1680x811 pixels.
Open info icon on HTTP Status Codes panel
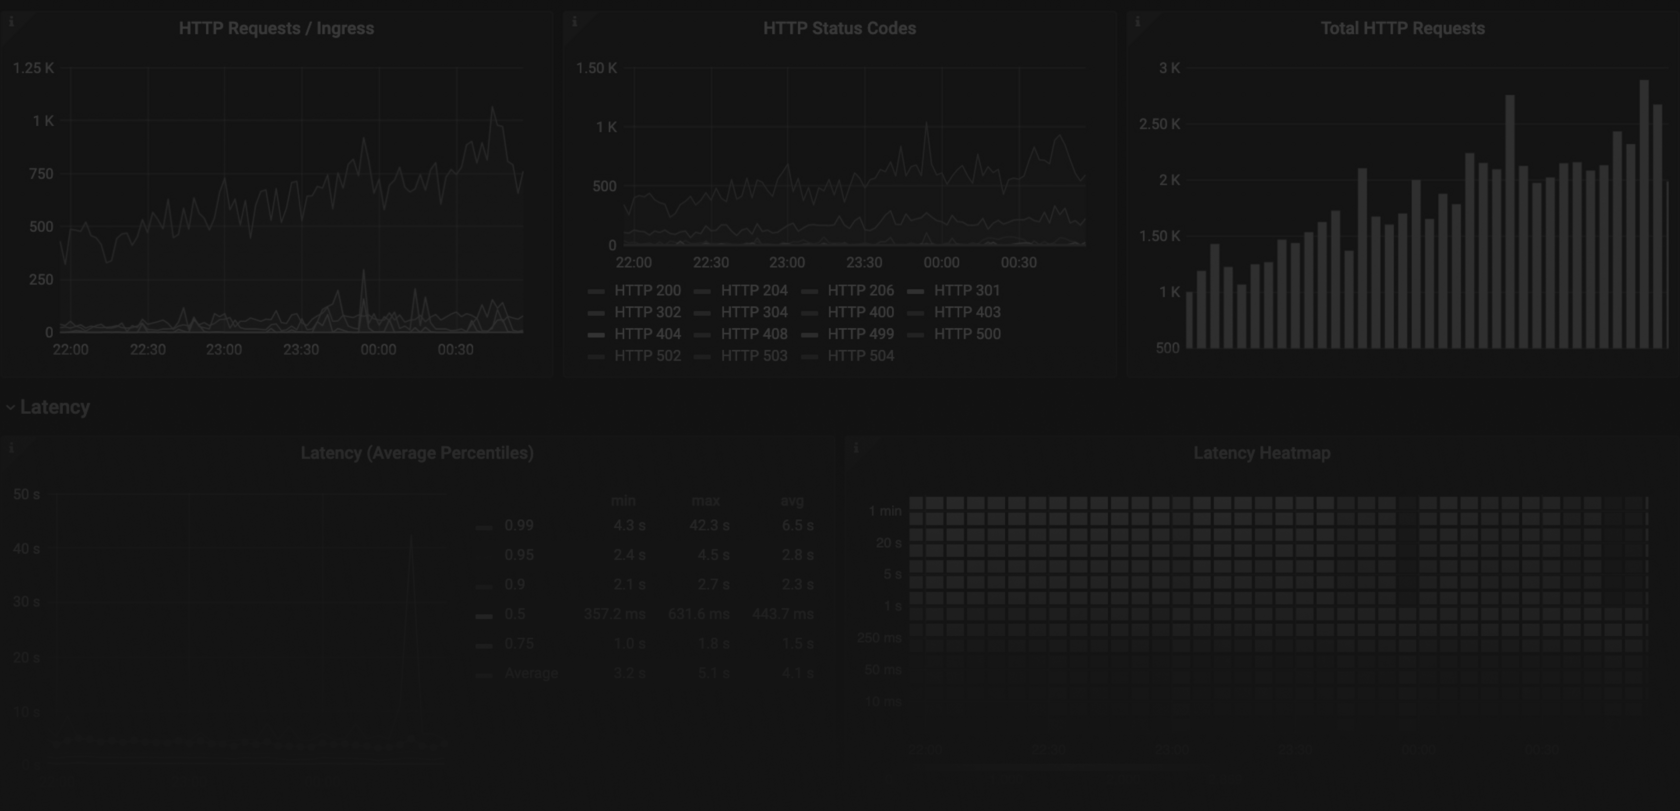click(x=574, y=21)
